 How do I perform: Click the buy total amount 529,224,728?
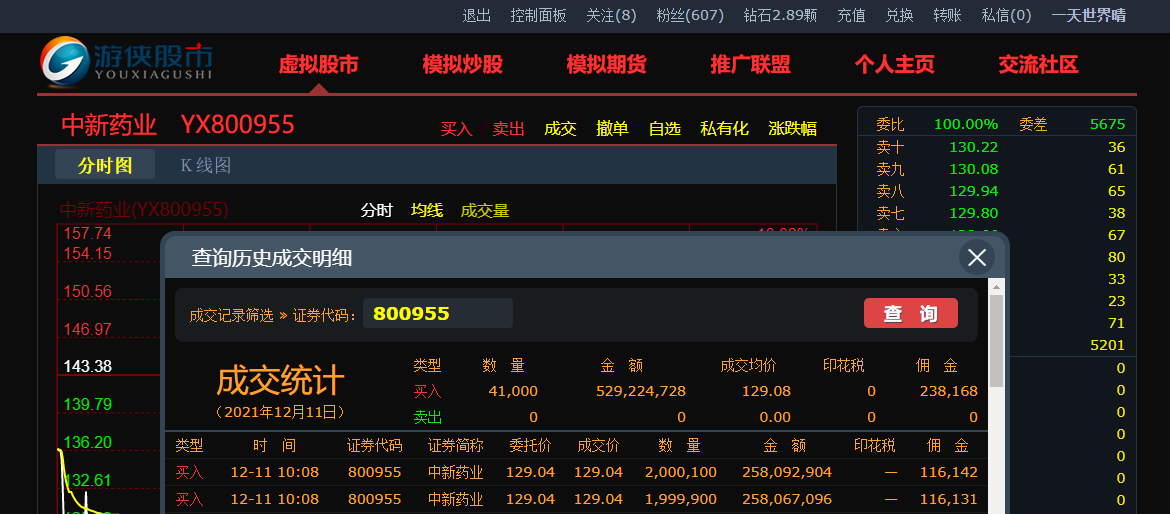click(x=641, y=391)
